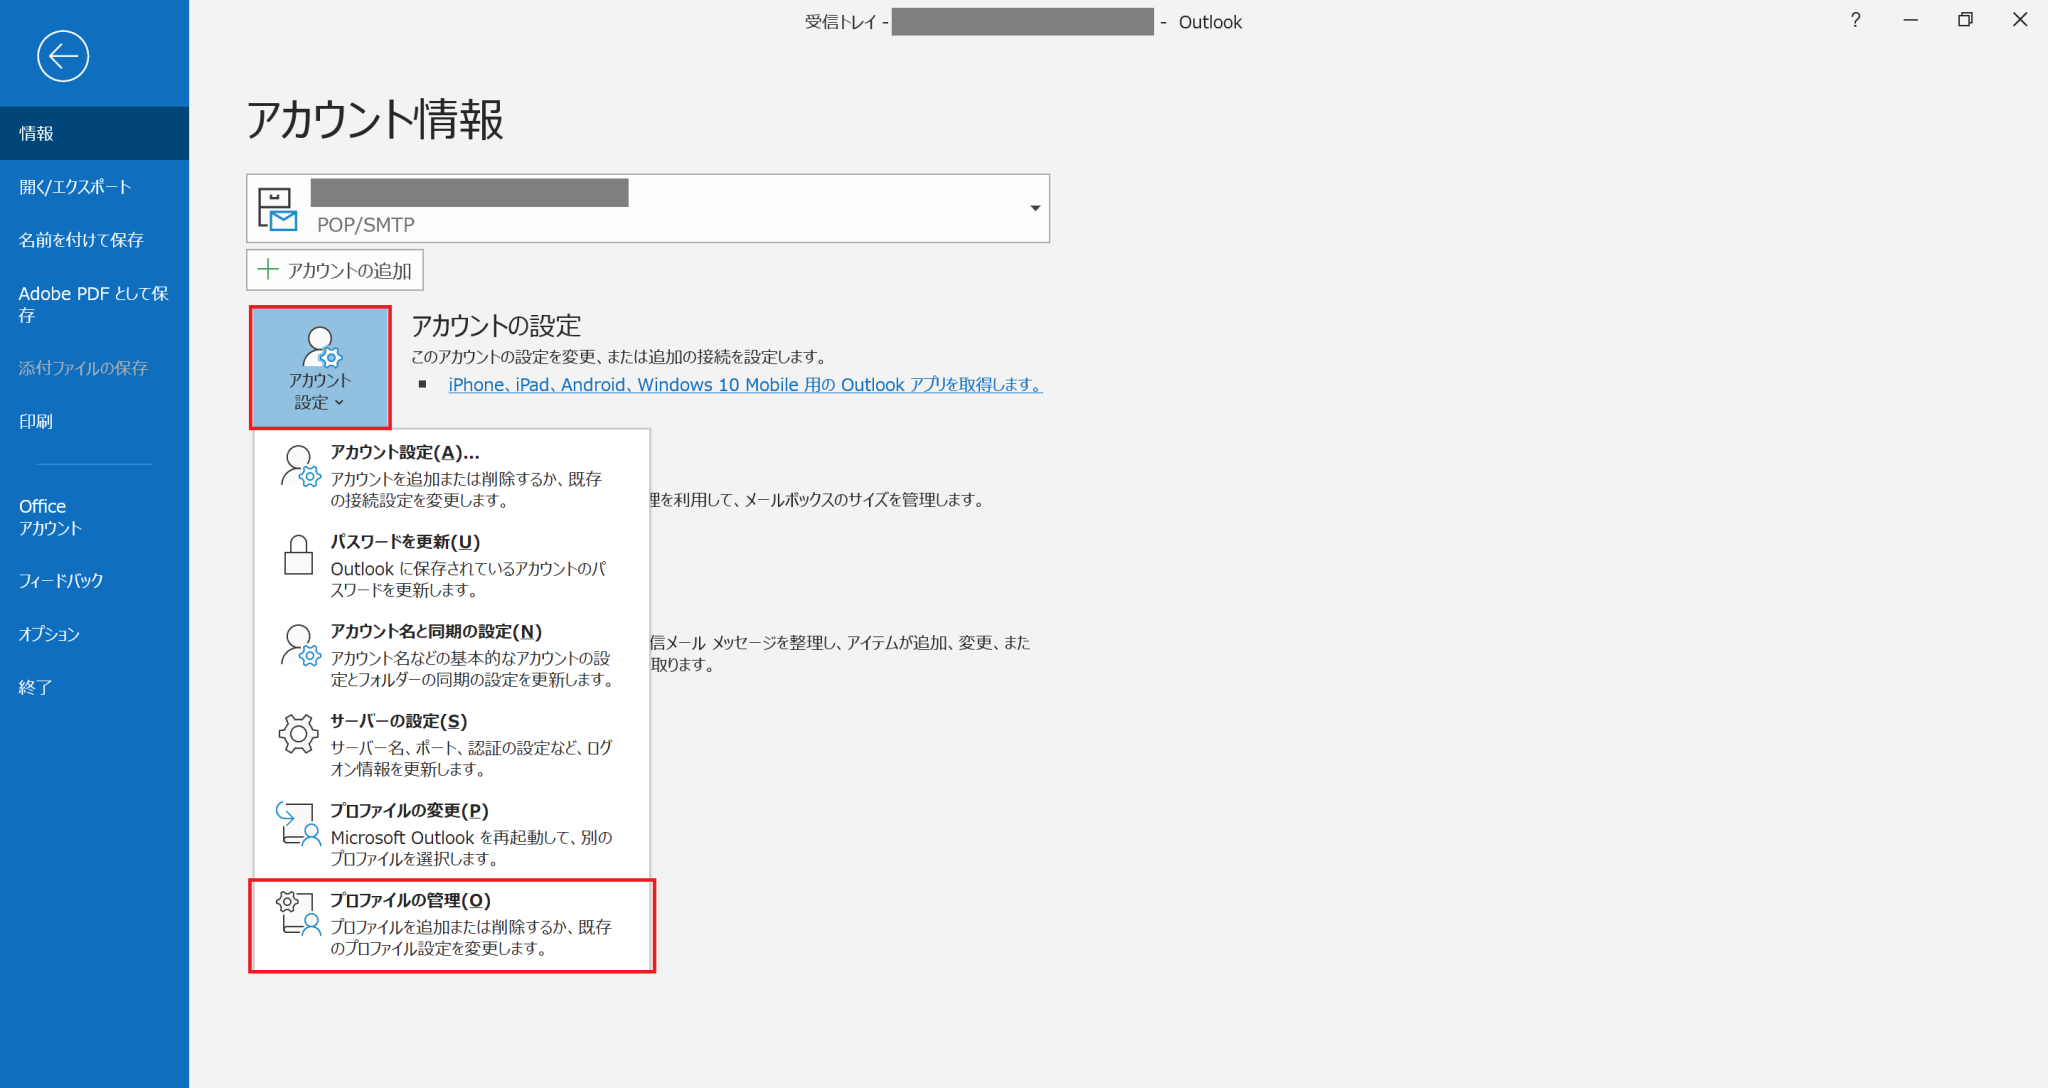Click the back arrow to return to inbox

click(63, 56)
